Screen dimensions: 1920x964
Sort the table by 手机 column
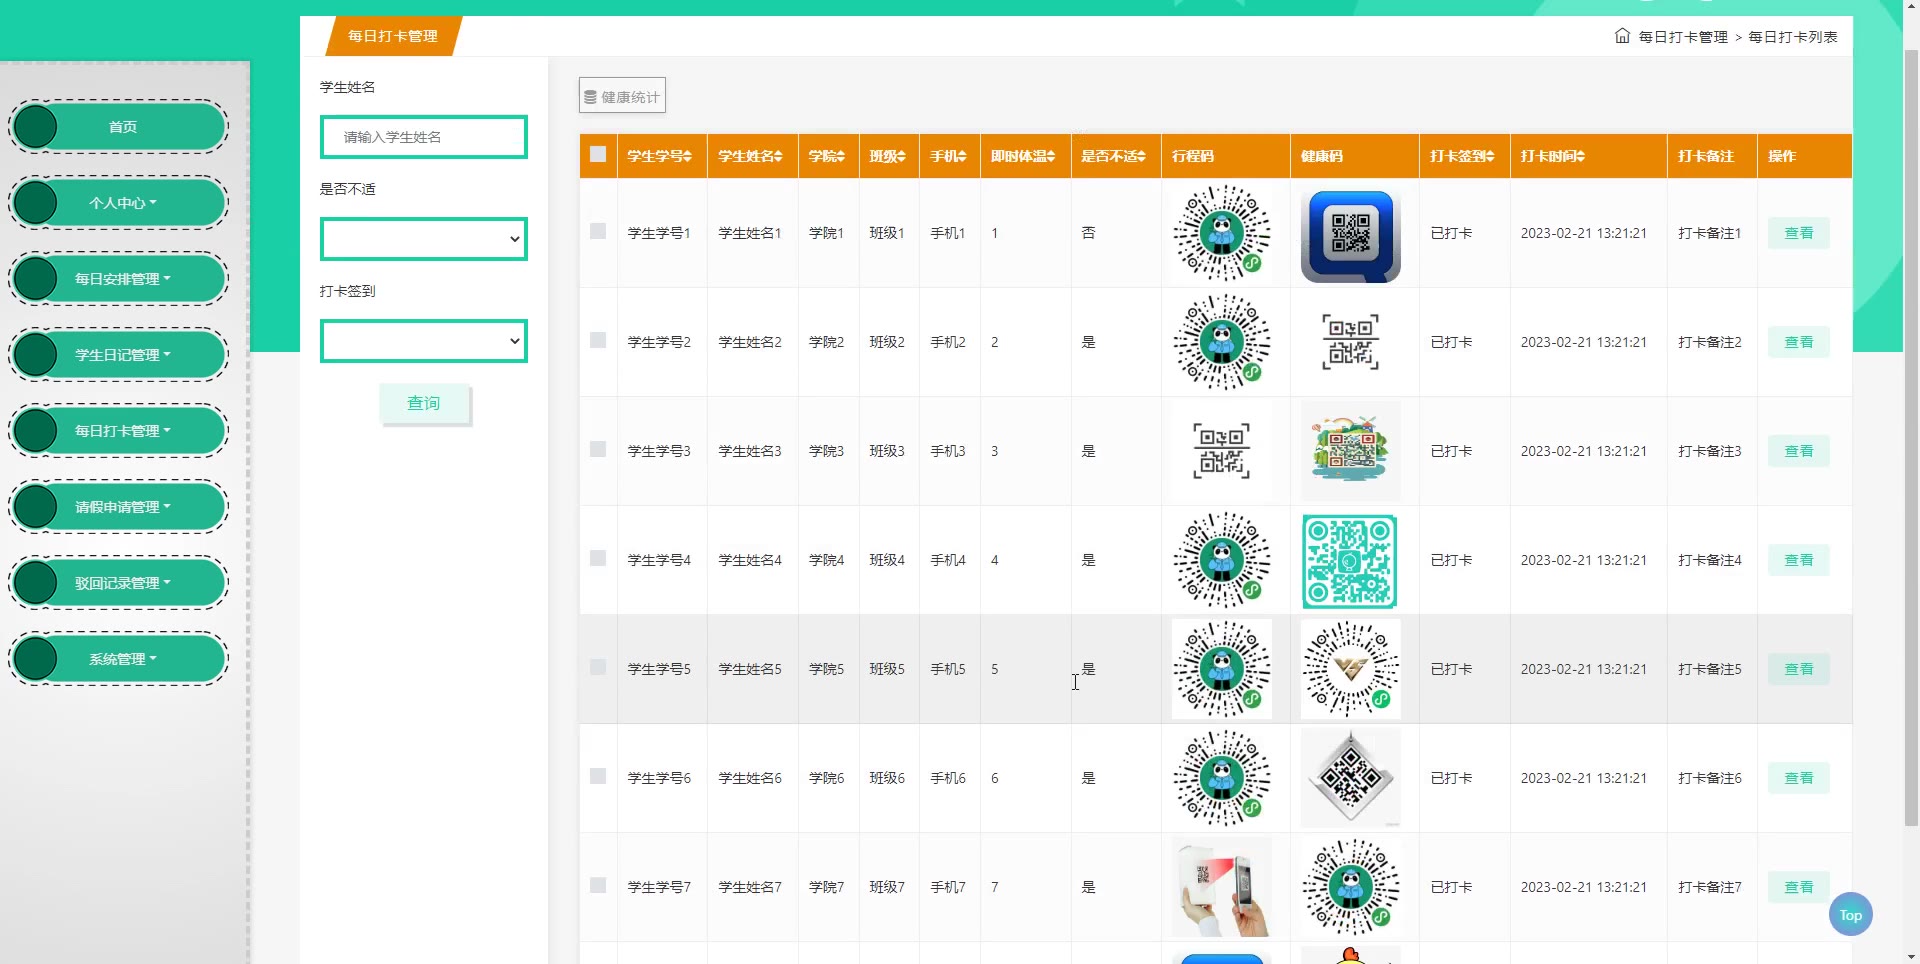click(949, 156)
